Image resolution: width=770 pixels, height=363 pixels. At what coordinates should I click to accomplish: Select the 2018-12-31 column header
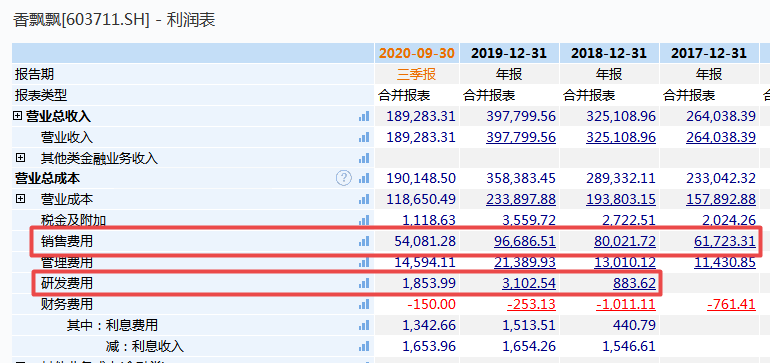[609, 53]
